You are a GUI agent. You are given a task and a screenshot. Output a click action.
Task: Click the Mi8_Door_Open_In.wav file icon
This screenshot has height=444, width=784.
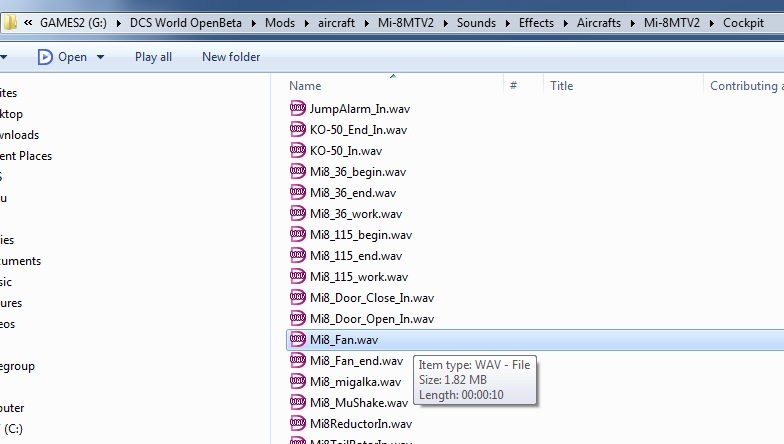tap(298, 318)
